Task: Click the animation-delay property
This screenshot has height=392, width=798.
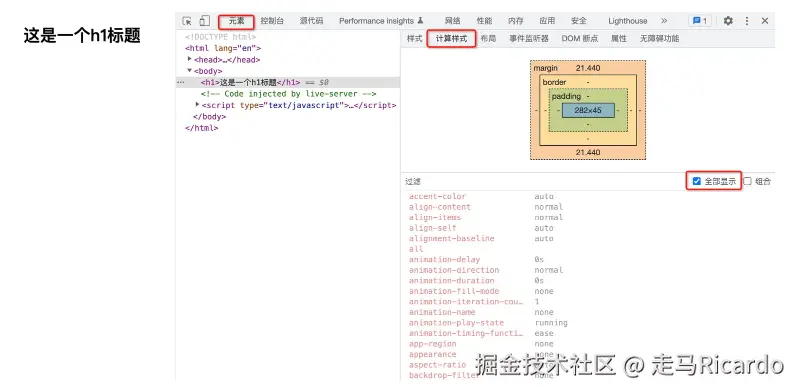Action: tap(444, 260)
